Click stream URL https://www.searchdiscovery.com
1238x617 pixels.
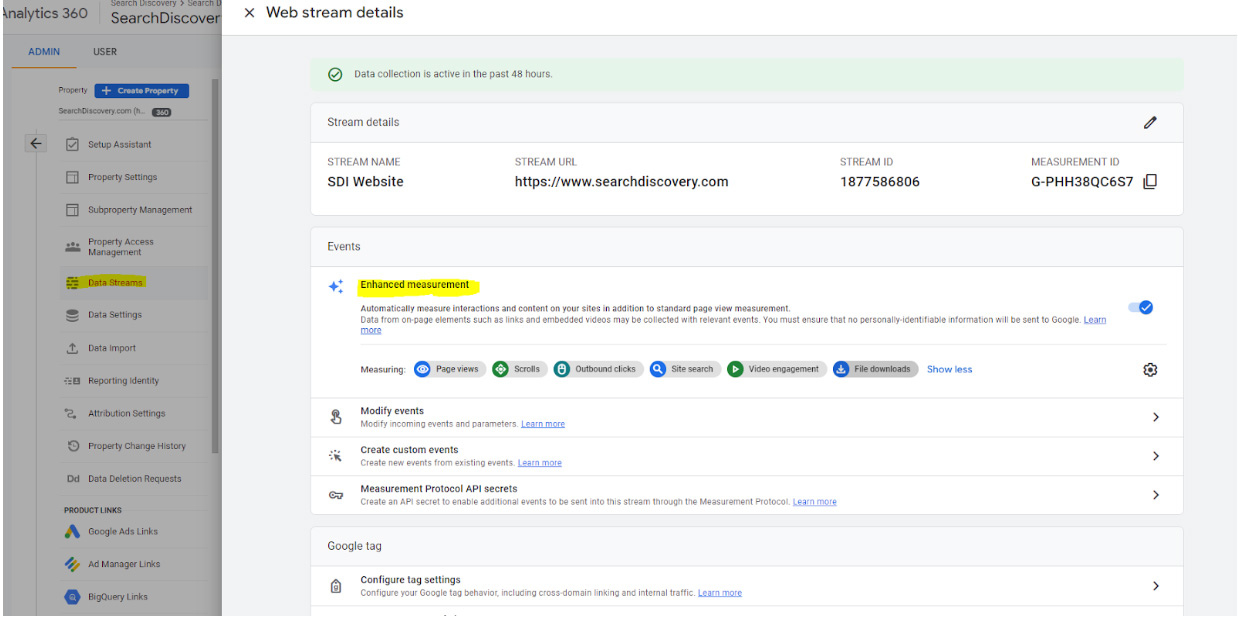click(x=621, y=182)
